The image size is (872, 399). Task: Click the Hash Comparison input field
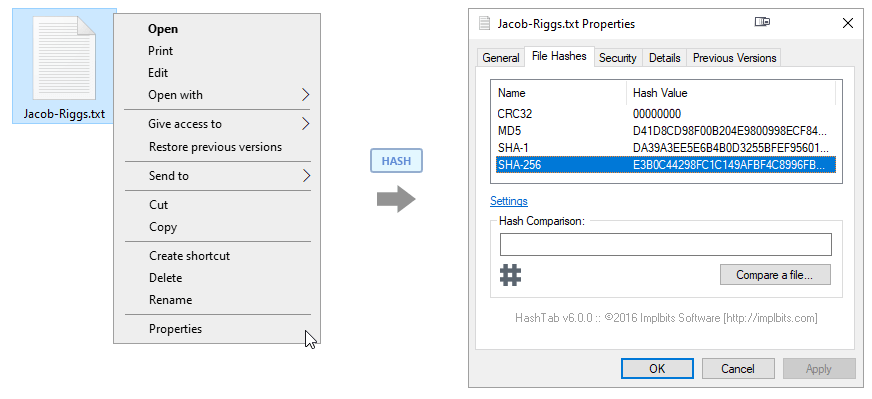pyautogui.click(x=666, y=244)
